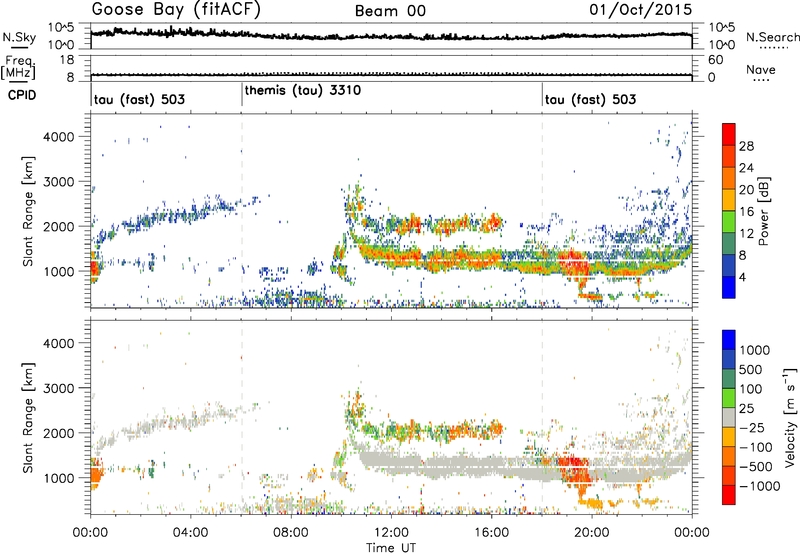Image resolution: width=800 pixels, height=554 pixels.
Task: Click the 'Slant Range [km]' label of the power plot
Action: pos(28,211)
